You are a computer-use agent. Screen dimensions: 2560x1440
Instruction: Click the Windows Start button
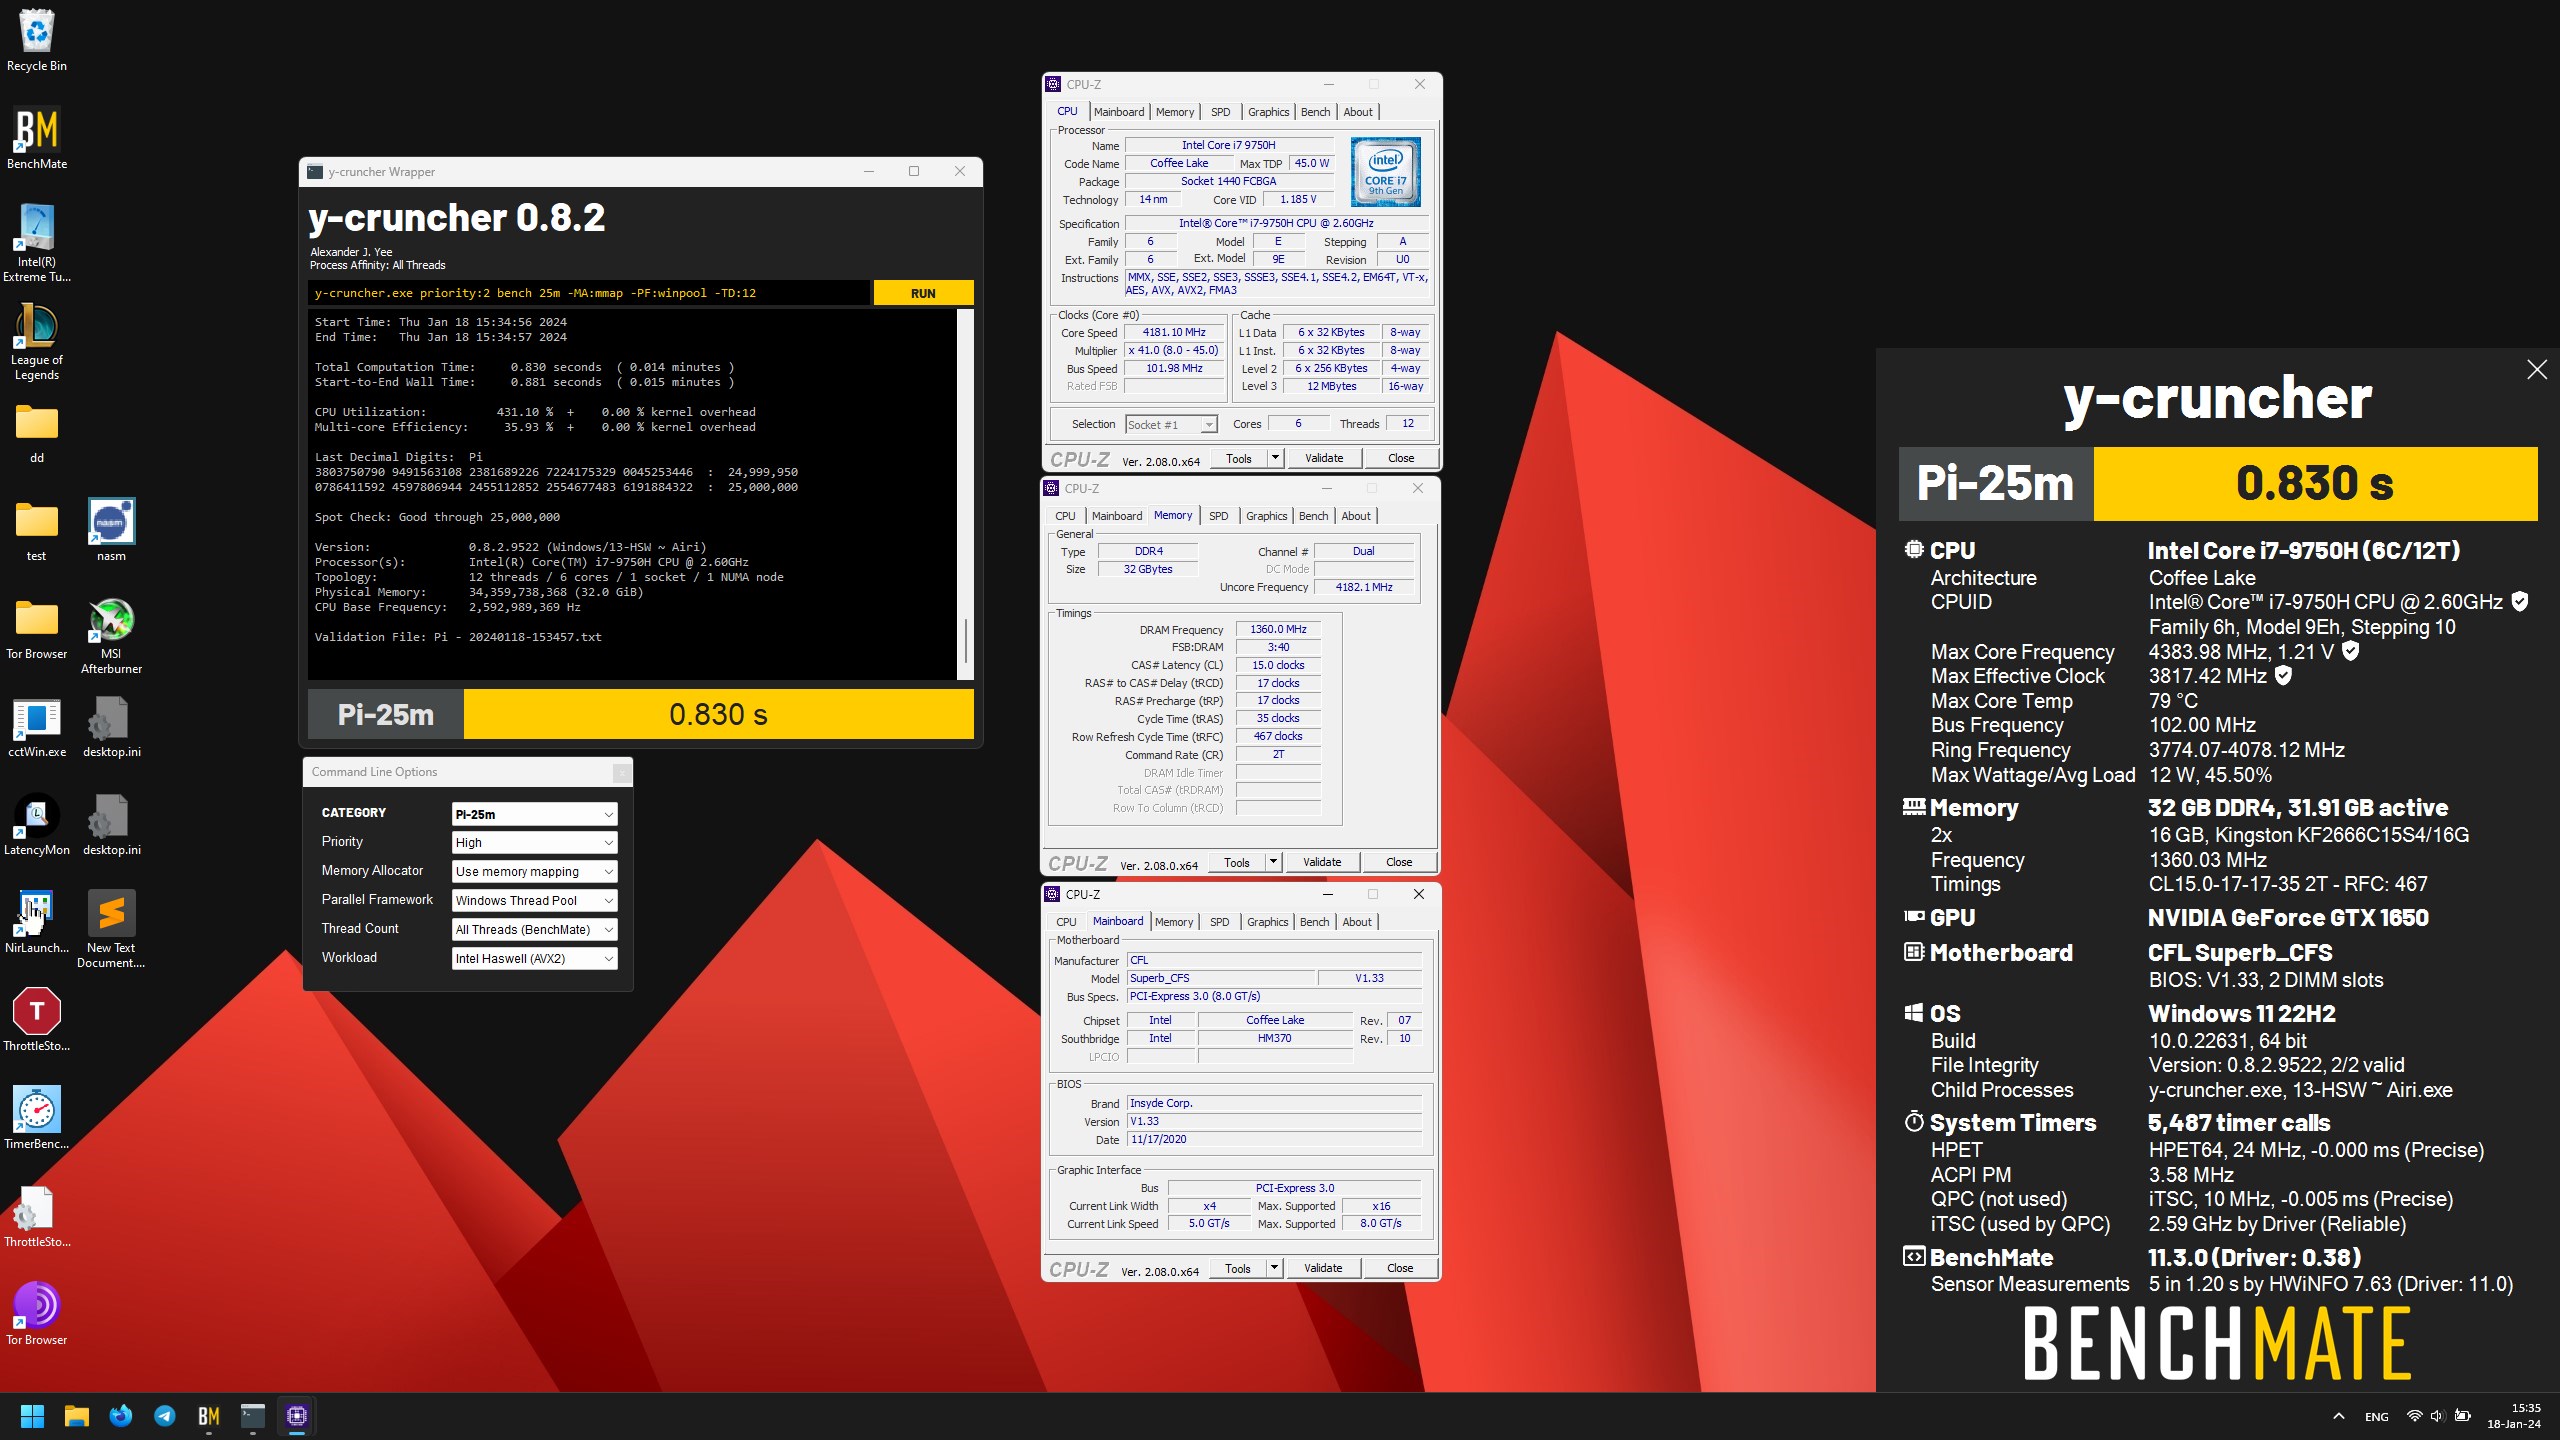pyautogui.click(x=32, y=1416)
